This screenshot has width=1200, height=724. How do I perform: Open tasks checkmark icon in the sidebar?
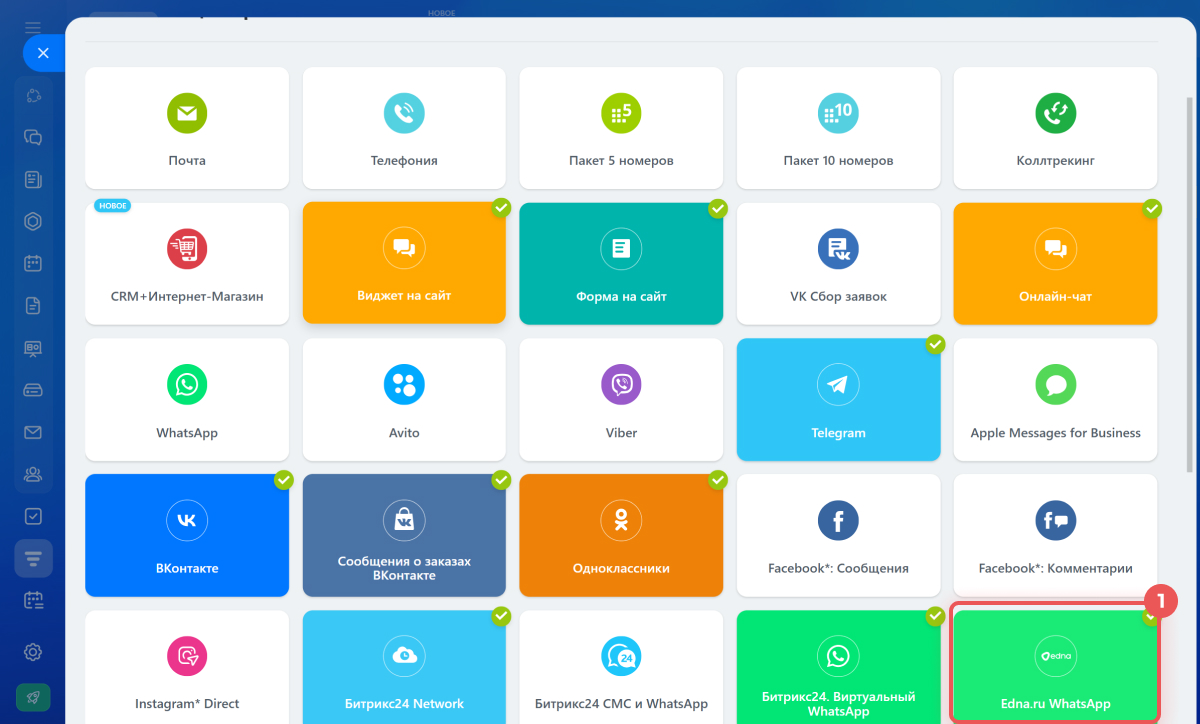pyautogui.click(x=33, y=516)
